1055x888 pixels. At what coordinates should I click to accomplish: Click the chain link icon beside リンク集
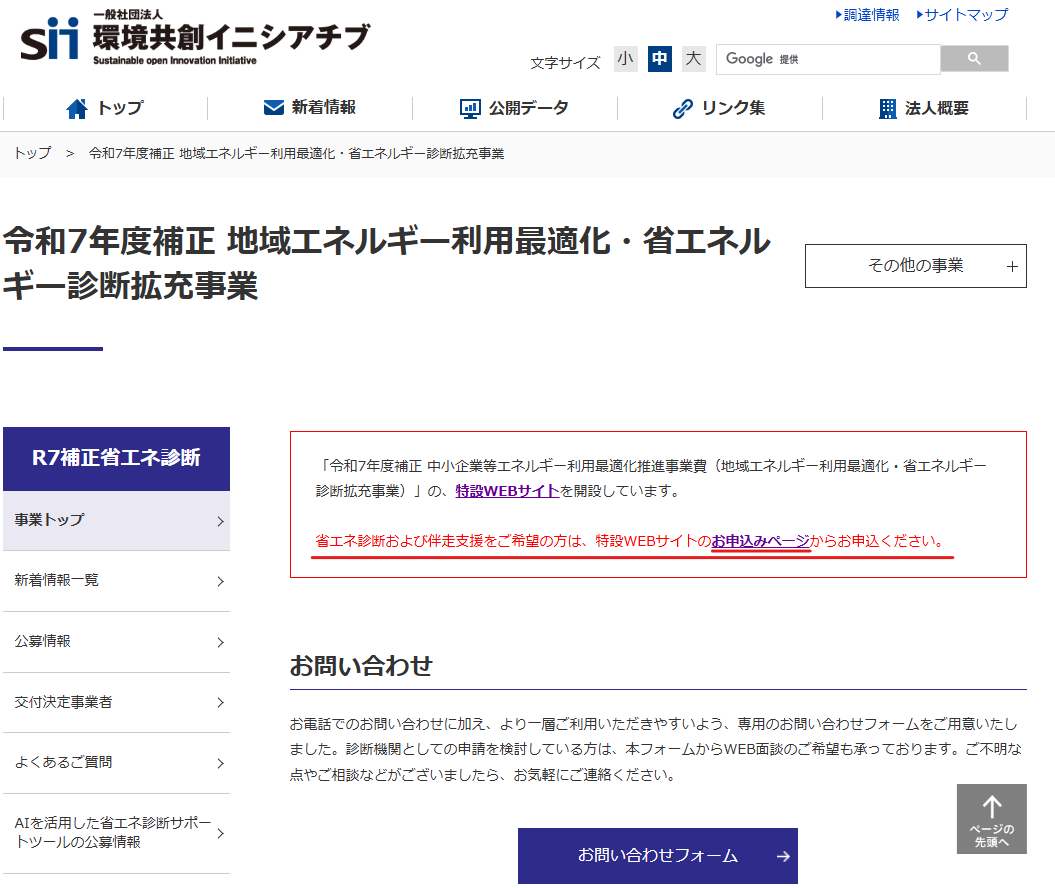[x=683, y=108]
